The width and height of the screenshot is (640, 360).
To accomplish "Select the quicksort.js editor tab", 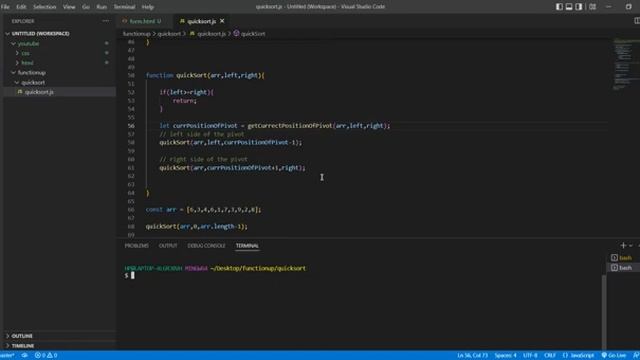I will click(201, 21).
